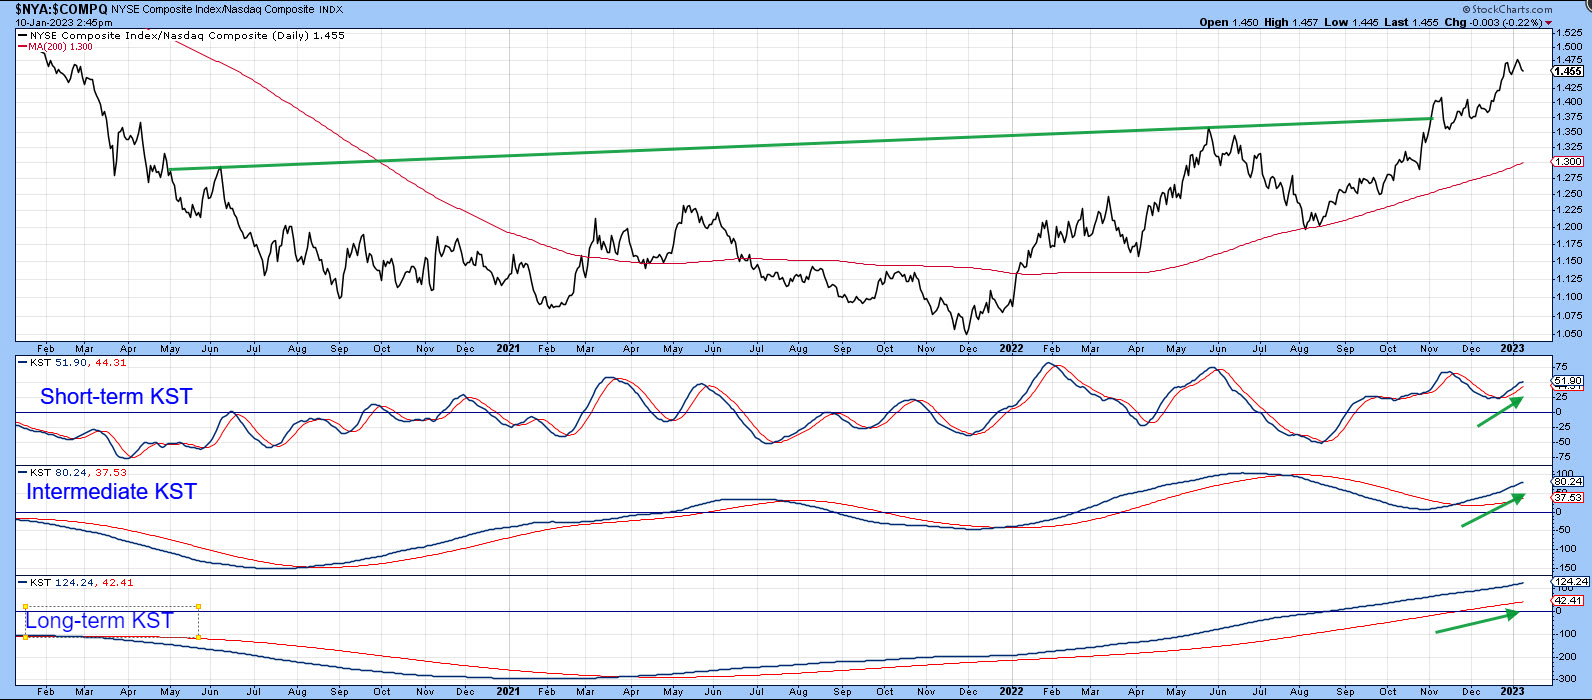Click the red down triangle beside Chg
Screen dimensions: 1592x700
[1549, 23]
